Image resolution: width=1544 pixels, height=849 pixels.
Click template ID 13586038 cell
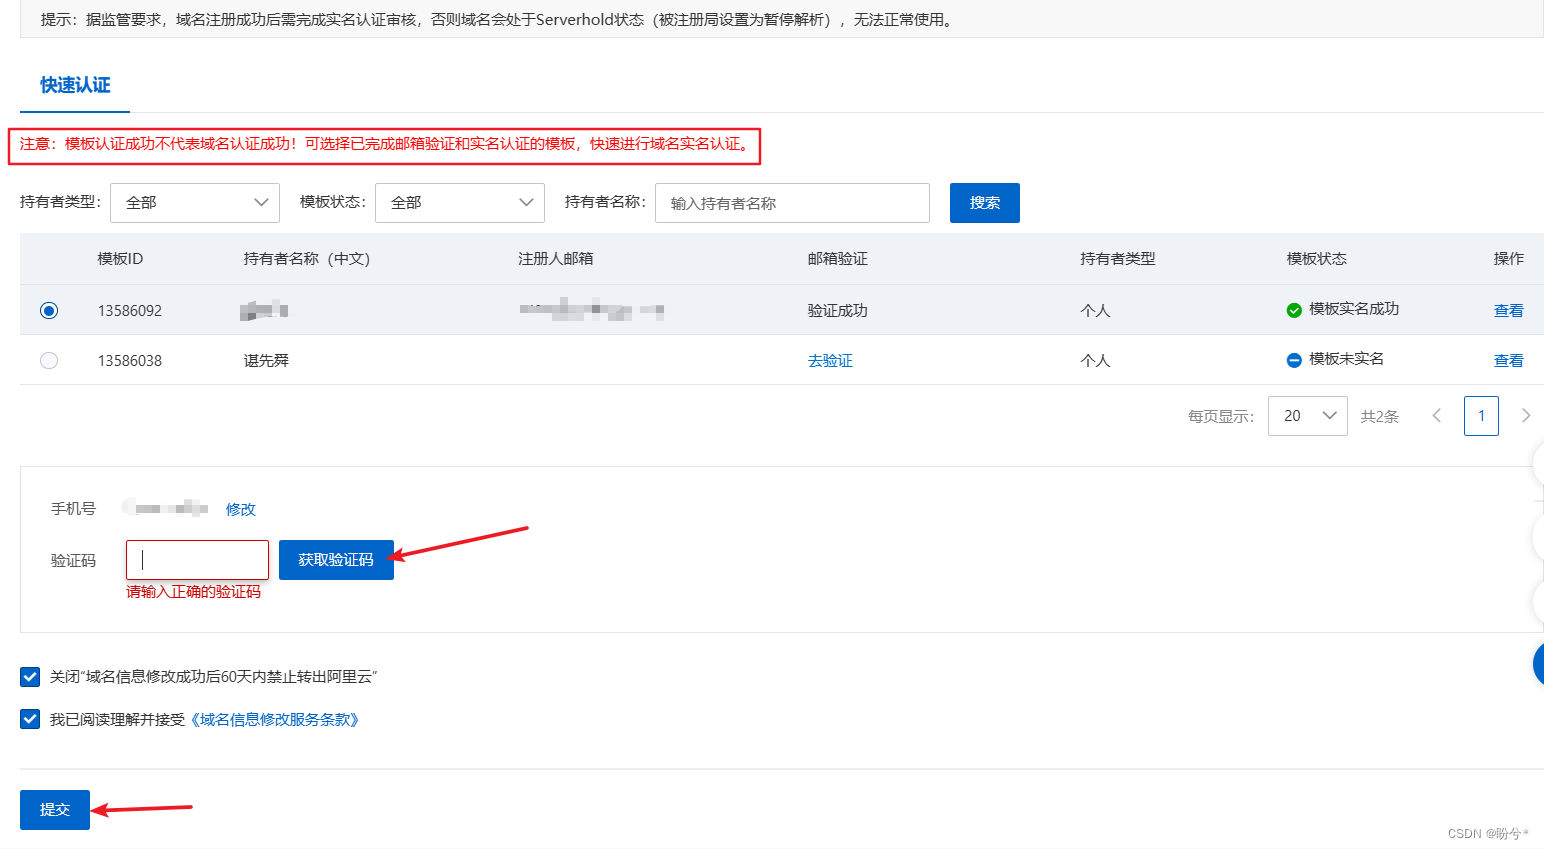(x=130, y=361)
